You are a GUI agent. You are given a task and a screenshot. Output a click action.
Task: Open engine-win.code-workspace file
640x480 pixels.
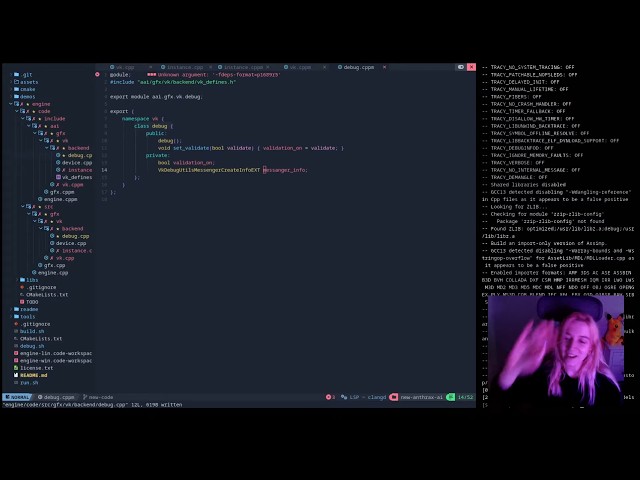[x=53, y=361]
